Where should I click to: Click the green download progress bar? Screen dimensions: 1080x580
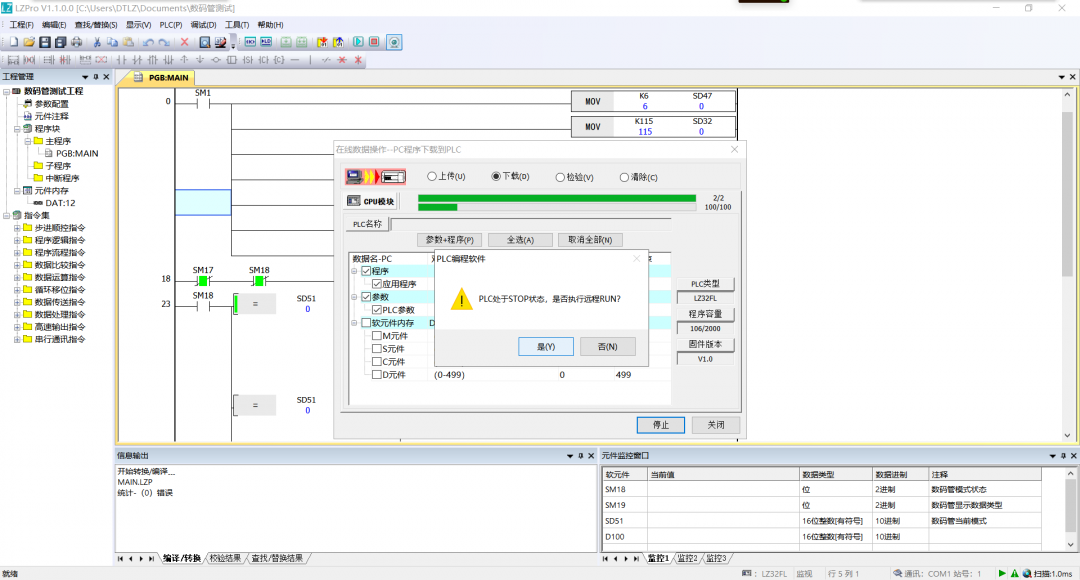[556, 198]
